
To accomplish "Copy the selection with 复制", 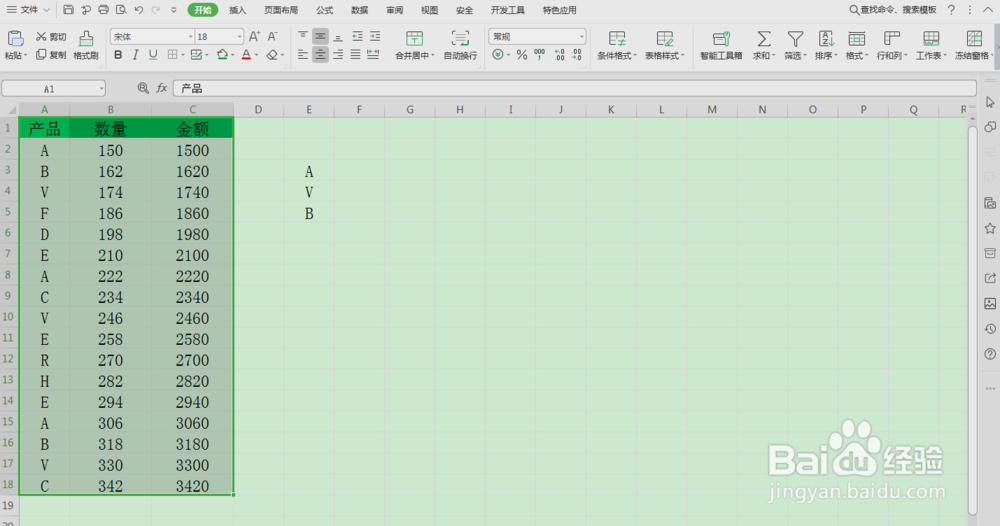I will point(51,55).
